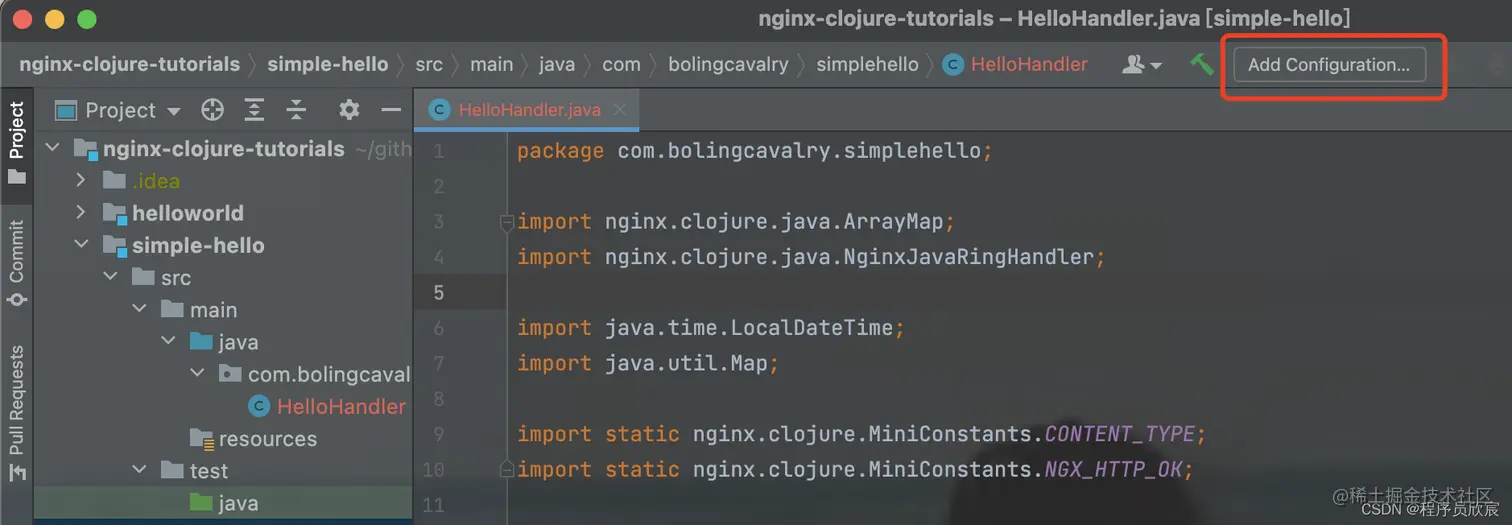Viewport: 1512px width, 525px height.
Task: Expand the helloworld module
Action: (x=82, y=213)
